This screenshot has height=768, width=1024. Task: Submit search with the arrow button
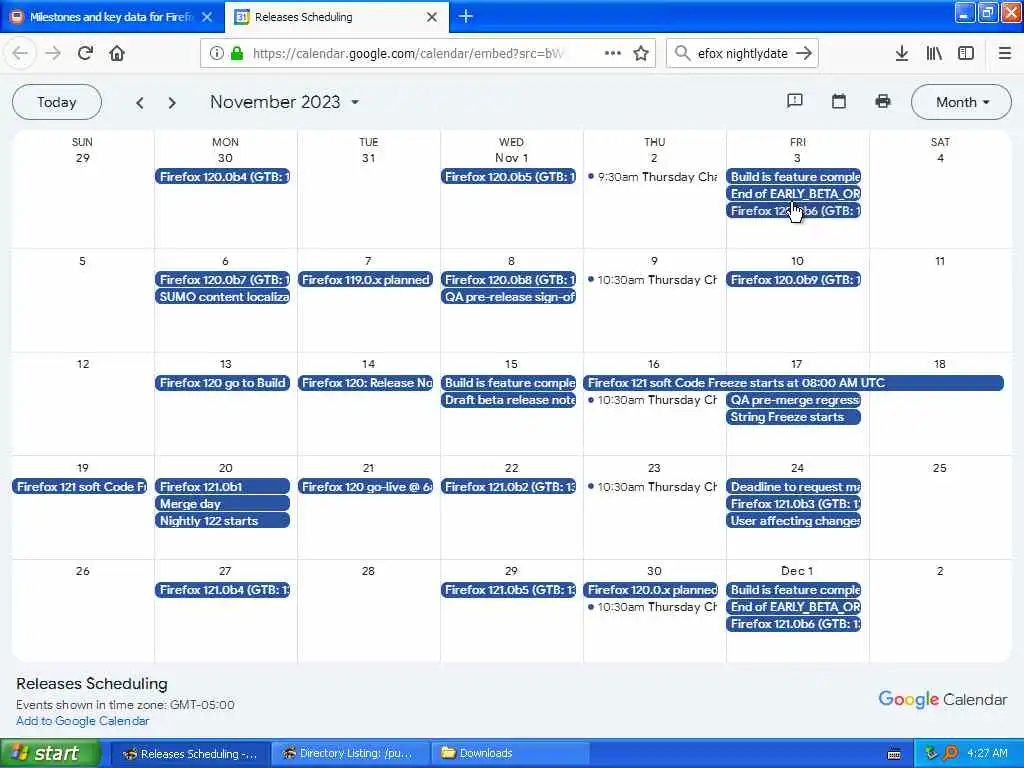point(804,54)
